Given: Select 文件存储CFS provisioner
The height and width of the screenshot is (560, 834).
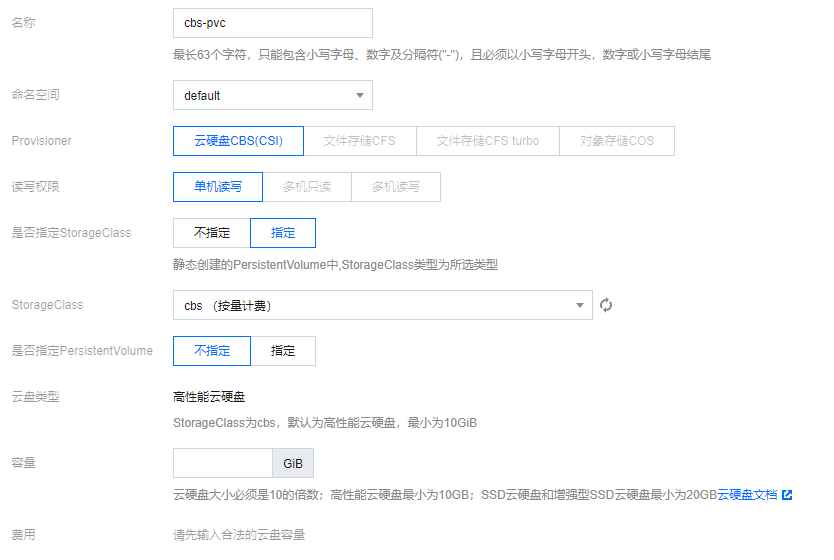Looking at the screenshot, I should [360, 141].
